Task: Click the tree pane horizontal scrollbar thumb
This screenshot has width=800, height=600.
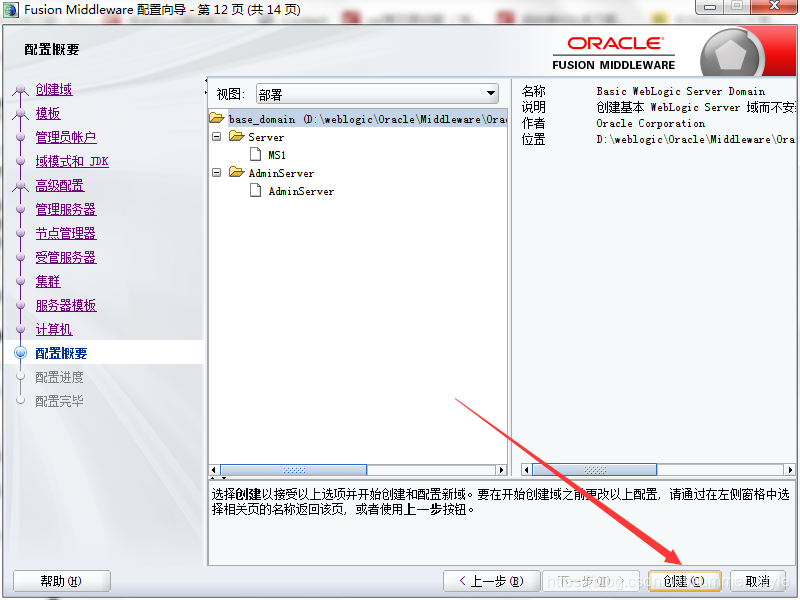Action: coord(293,470)
